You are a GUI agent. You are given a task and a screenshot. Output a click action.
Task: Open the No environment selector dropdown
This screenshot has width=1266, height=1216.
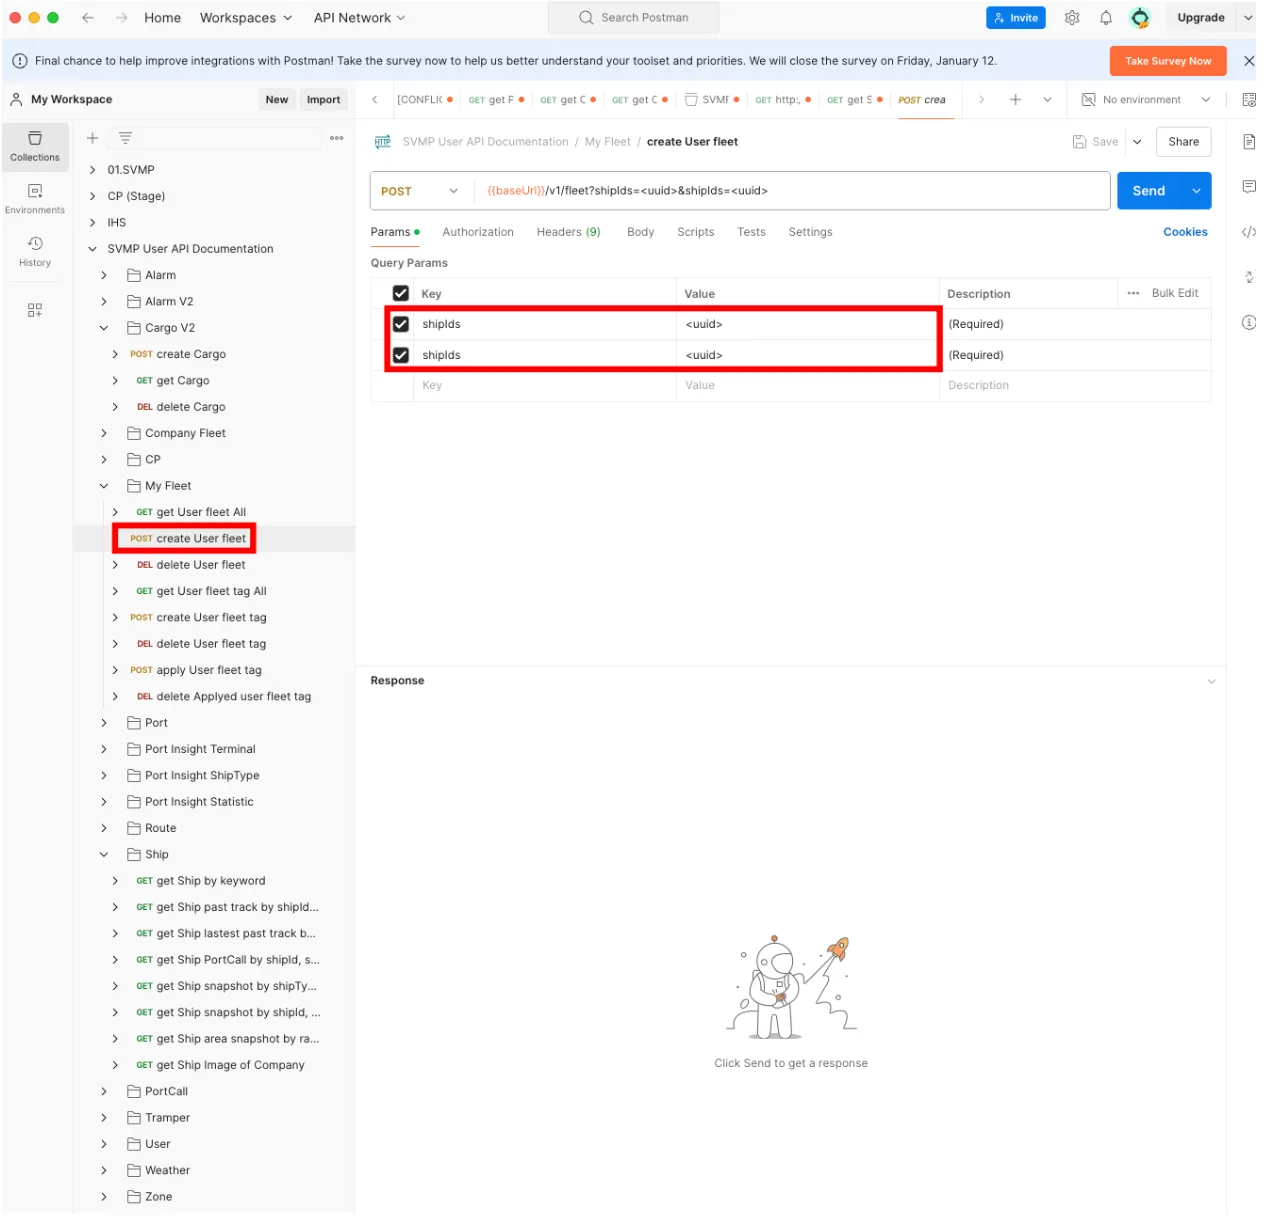tap(1146, 100)
